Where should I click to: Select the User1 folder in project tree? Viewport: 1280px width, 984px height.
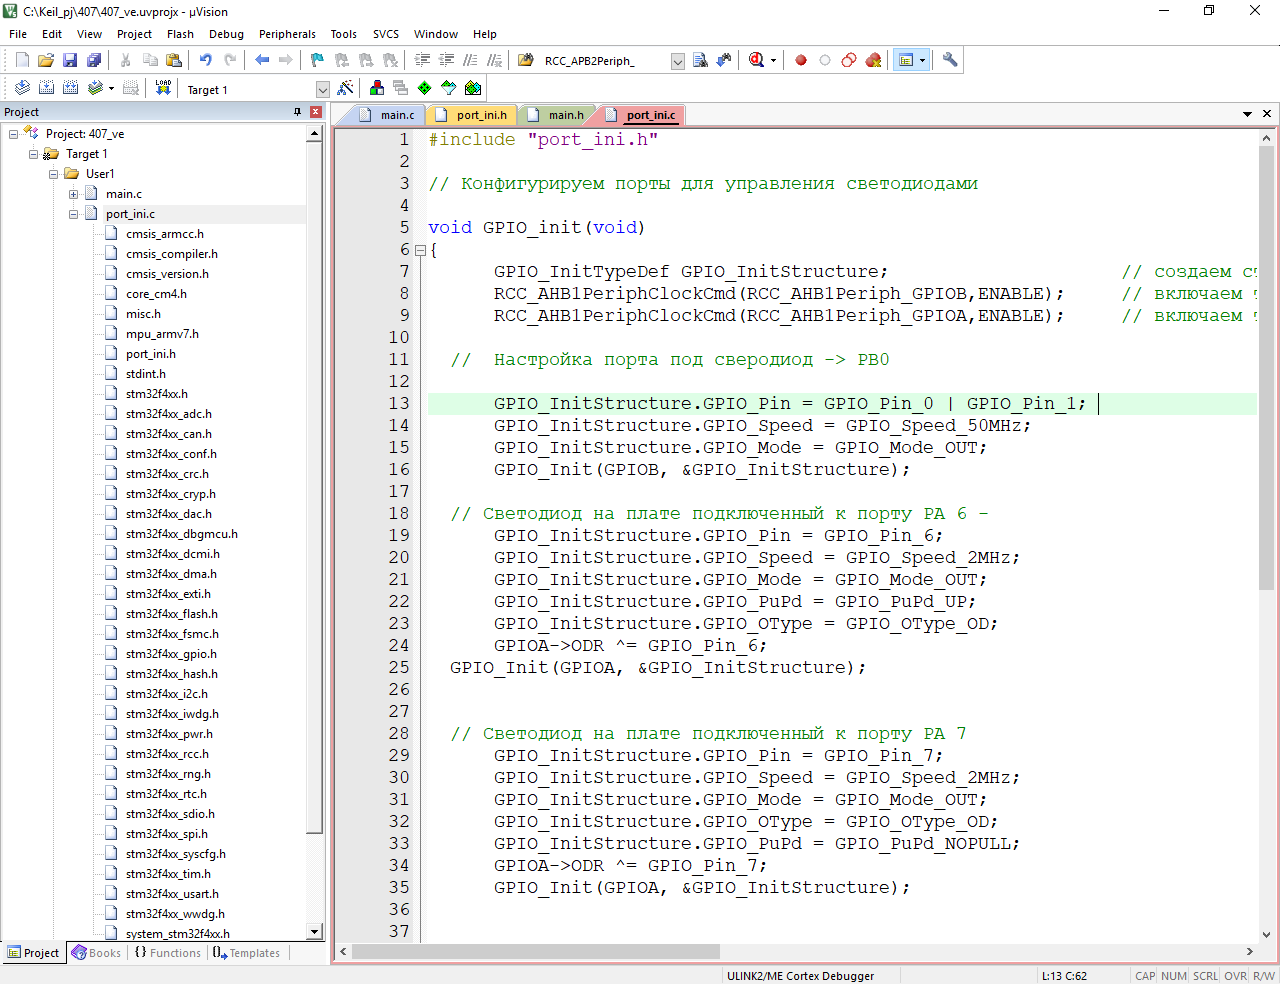point(100,174)
